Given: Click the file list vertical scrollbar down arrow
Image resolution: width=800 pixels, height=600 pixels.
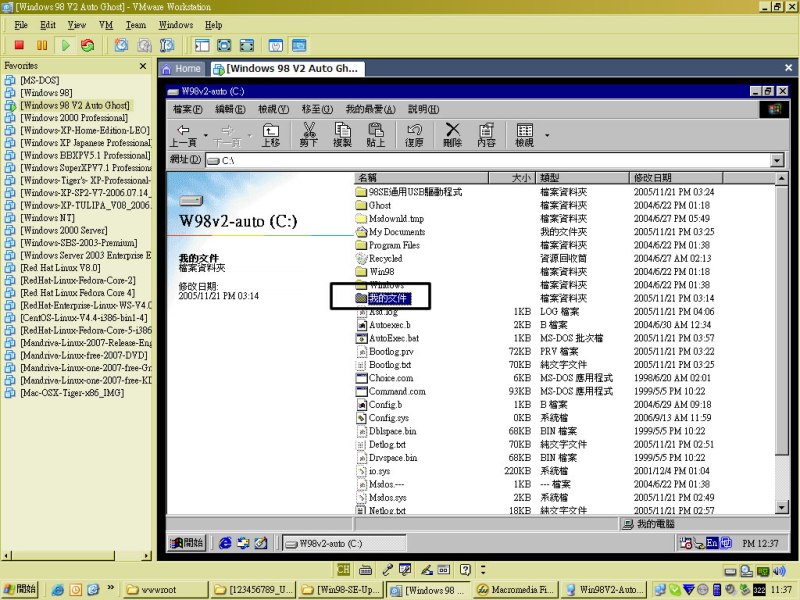Looking at the screenshot, I should [781, 507].
